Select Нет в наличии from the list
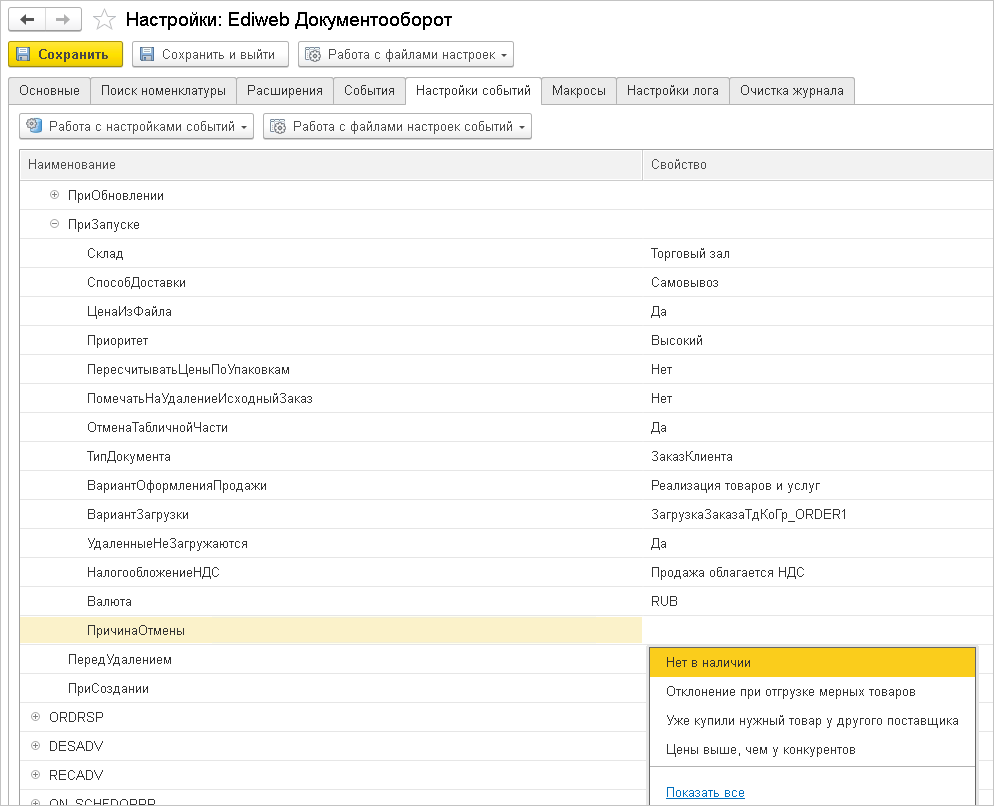Image resolution: width=994 pixels, height=806 pixels. 708,663
